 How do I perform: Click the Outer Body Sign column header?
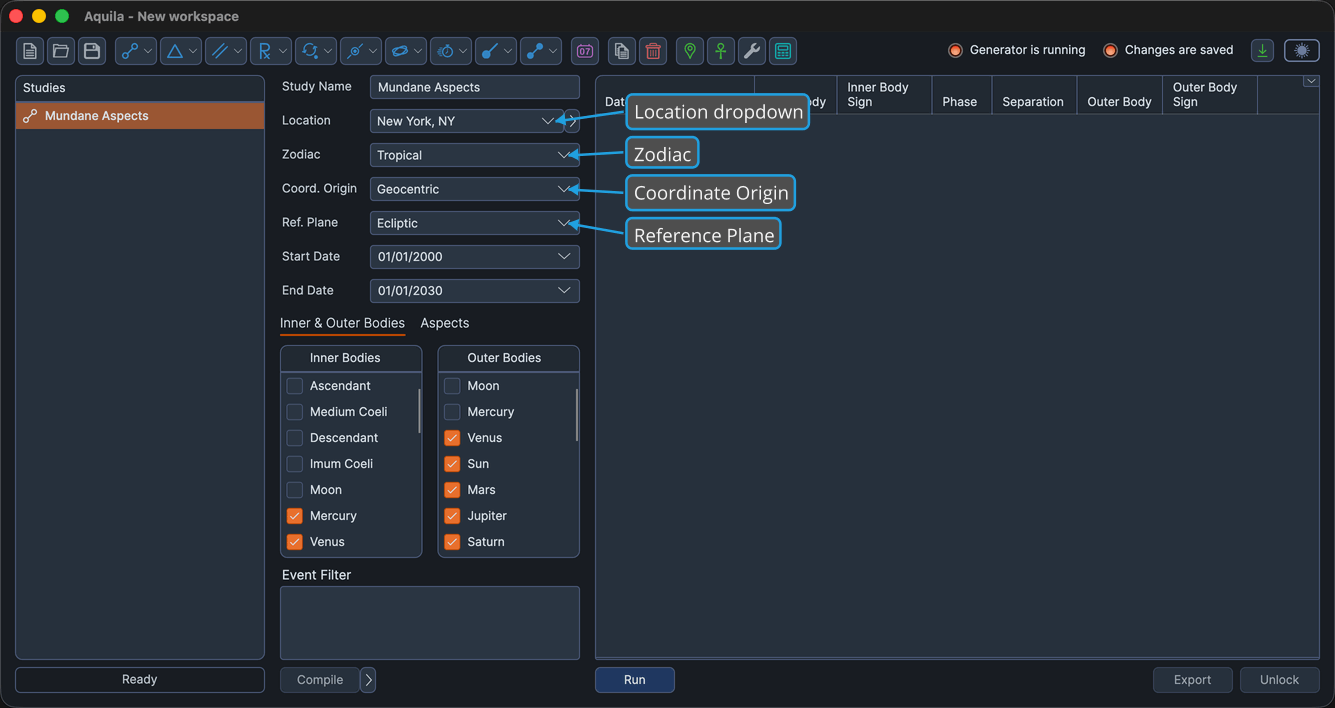click(x=1209, y=95)
